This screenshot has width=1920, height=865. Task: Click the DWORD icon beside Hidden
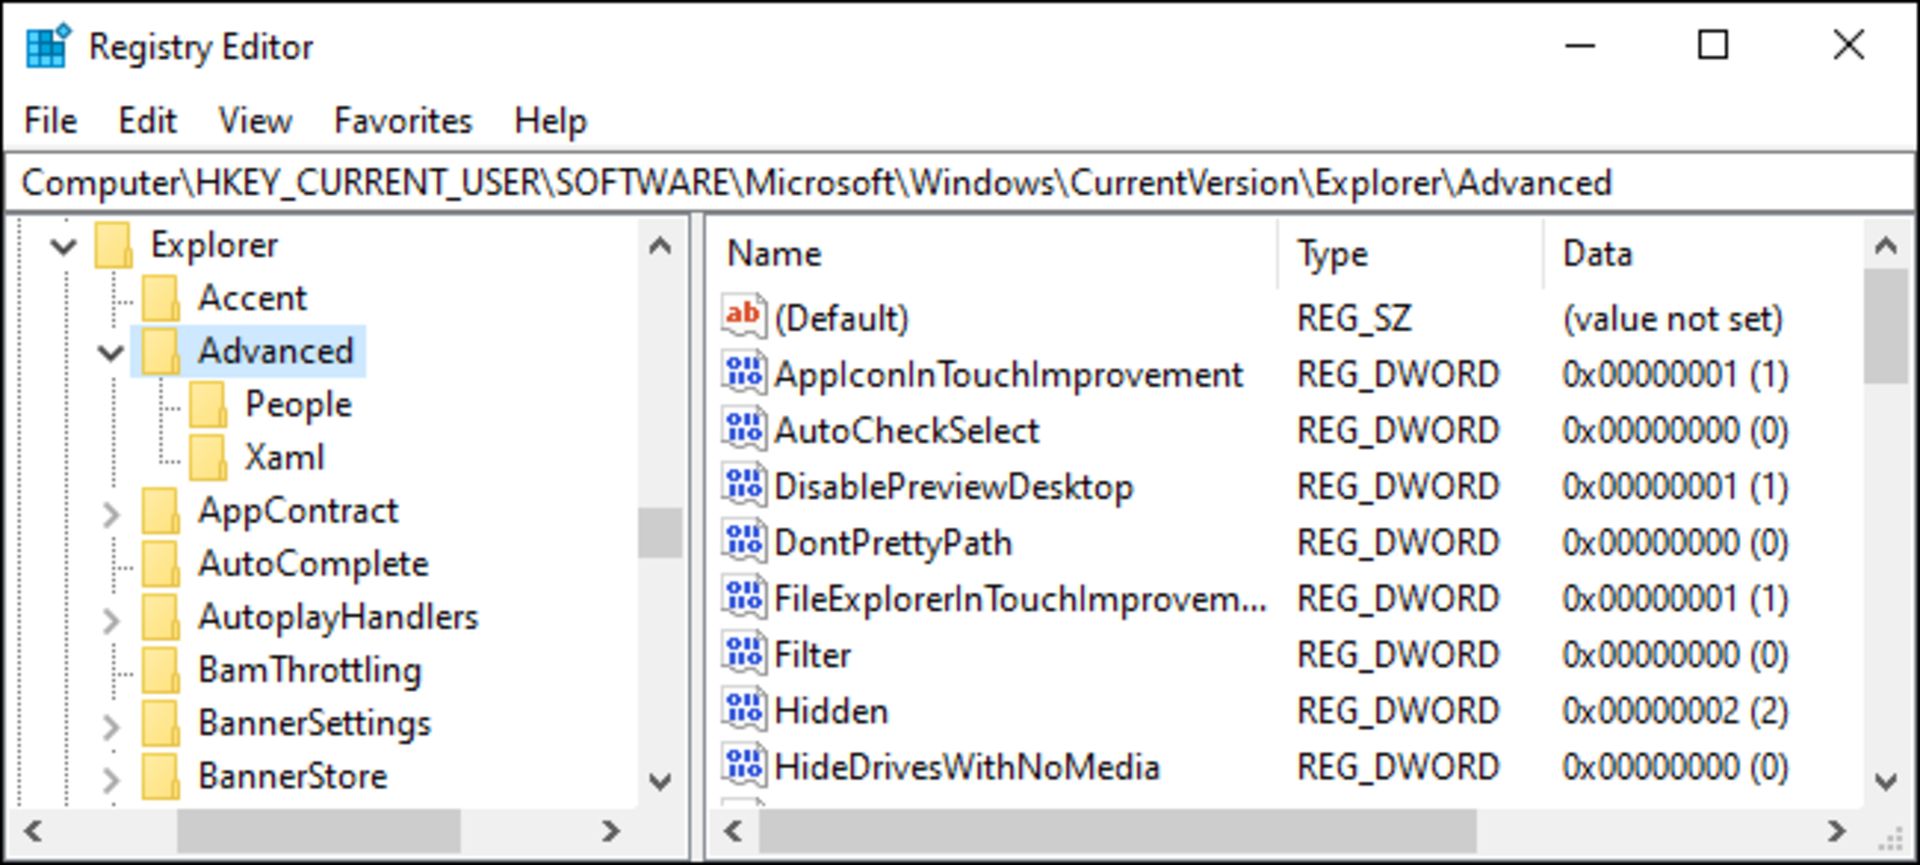click(x=744, y=708)
